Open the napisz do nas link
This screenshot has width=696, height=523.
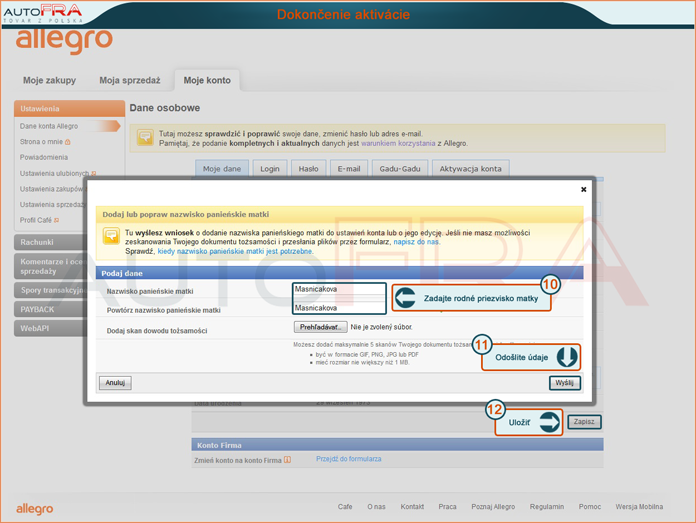click(416, 242)
